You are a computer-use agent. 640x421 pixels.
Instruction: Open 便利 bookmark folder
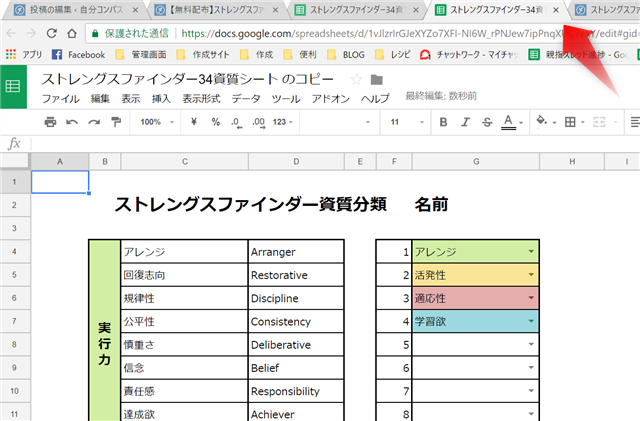pyautogui.click(x=300, y=54)
